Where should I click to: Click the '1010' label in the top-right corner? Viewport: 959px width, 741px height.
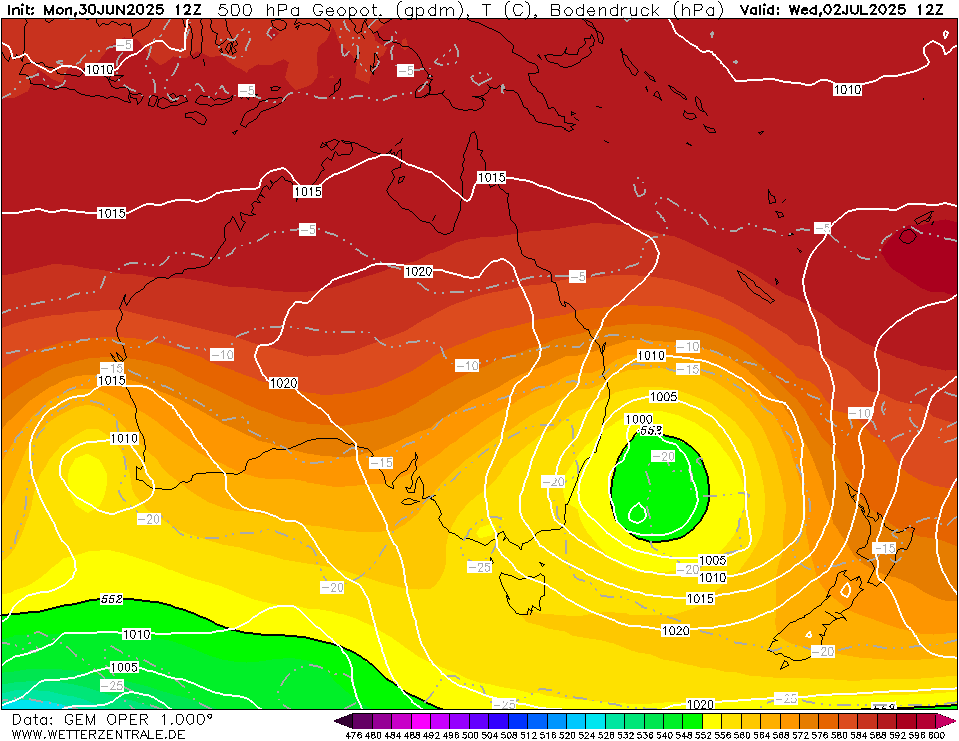(848, 90)
